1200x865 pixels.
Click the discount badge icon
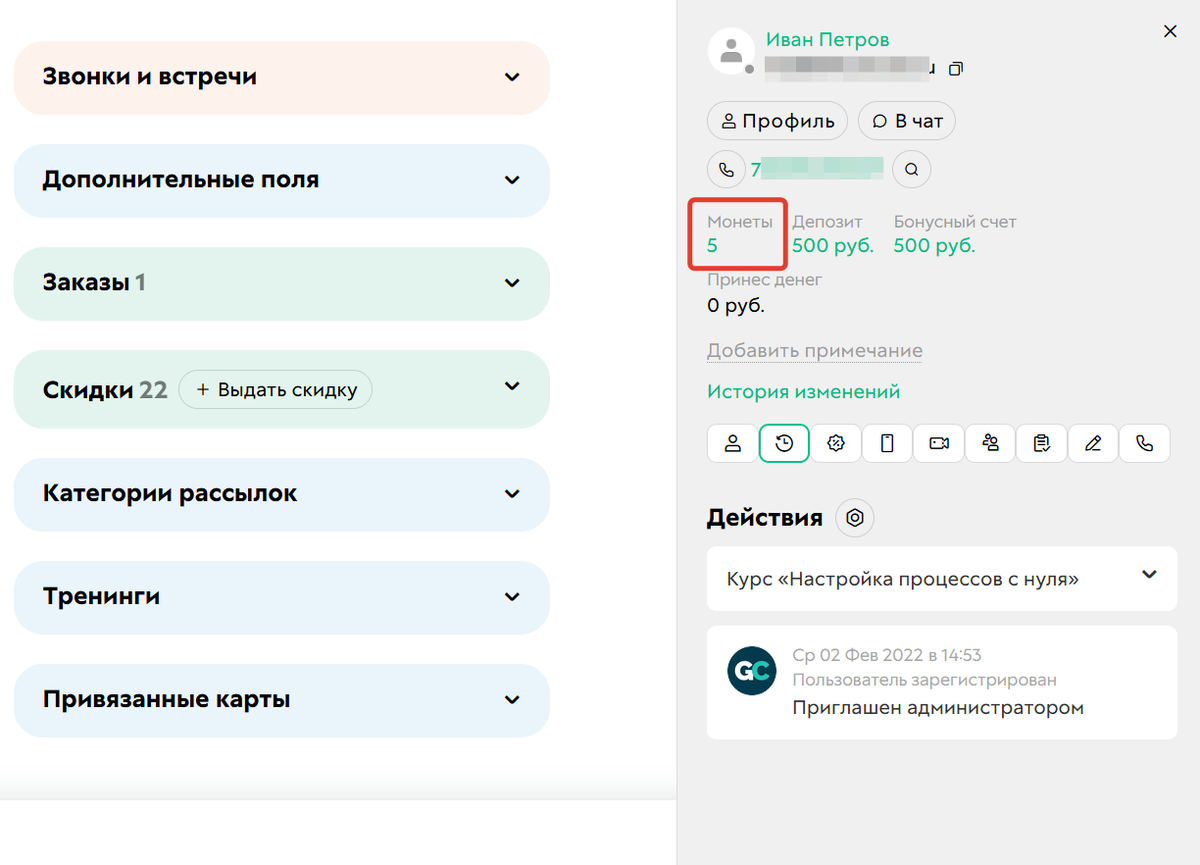(835, 443)
